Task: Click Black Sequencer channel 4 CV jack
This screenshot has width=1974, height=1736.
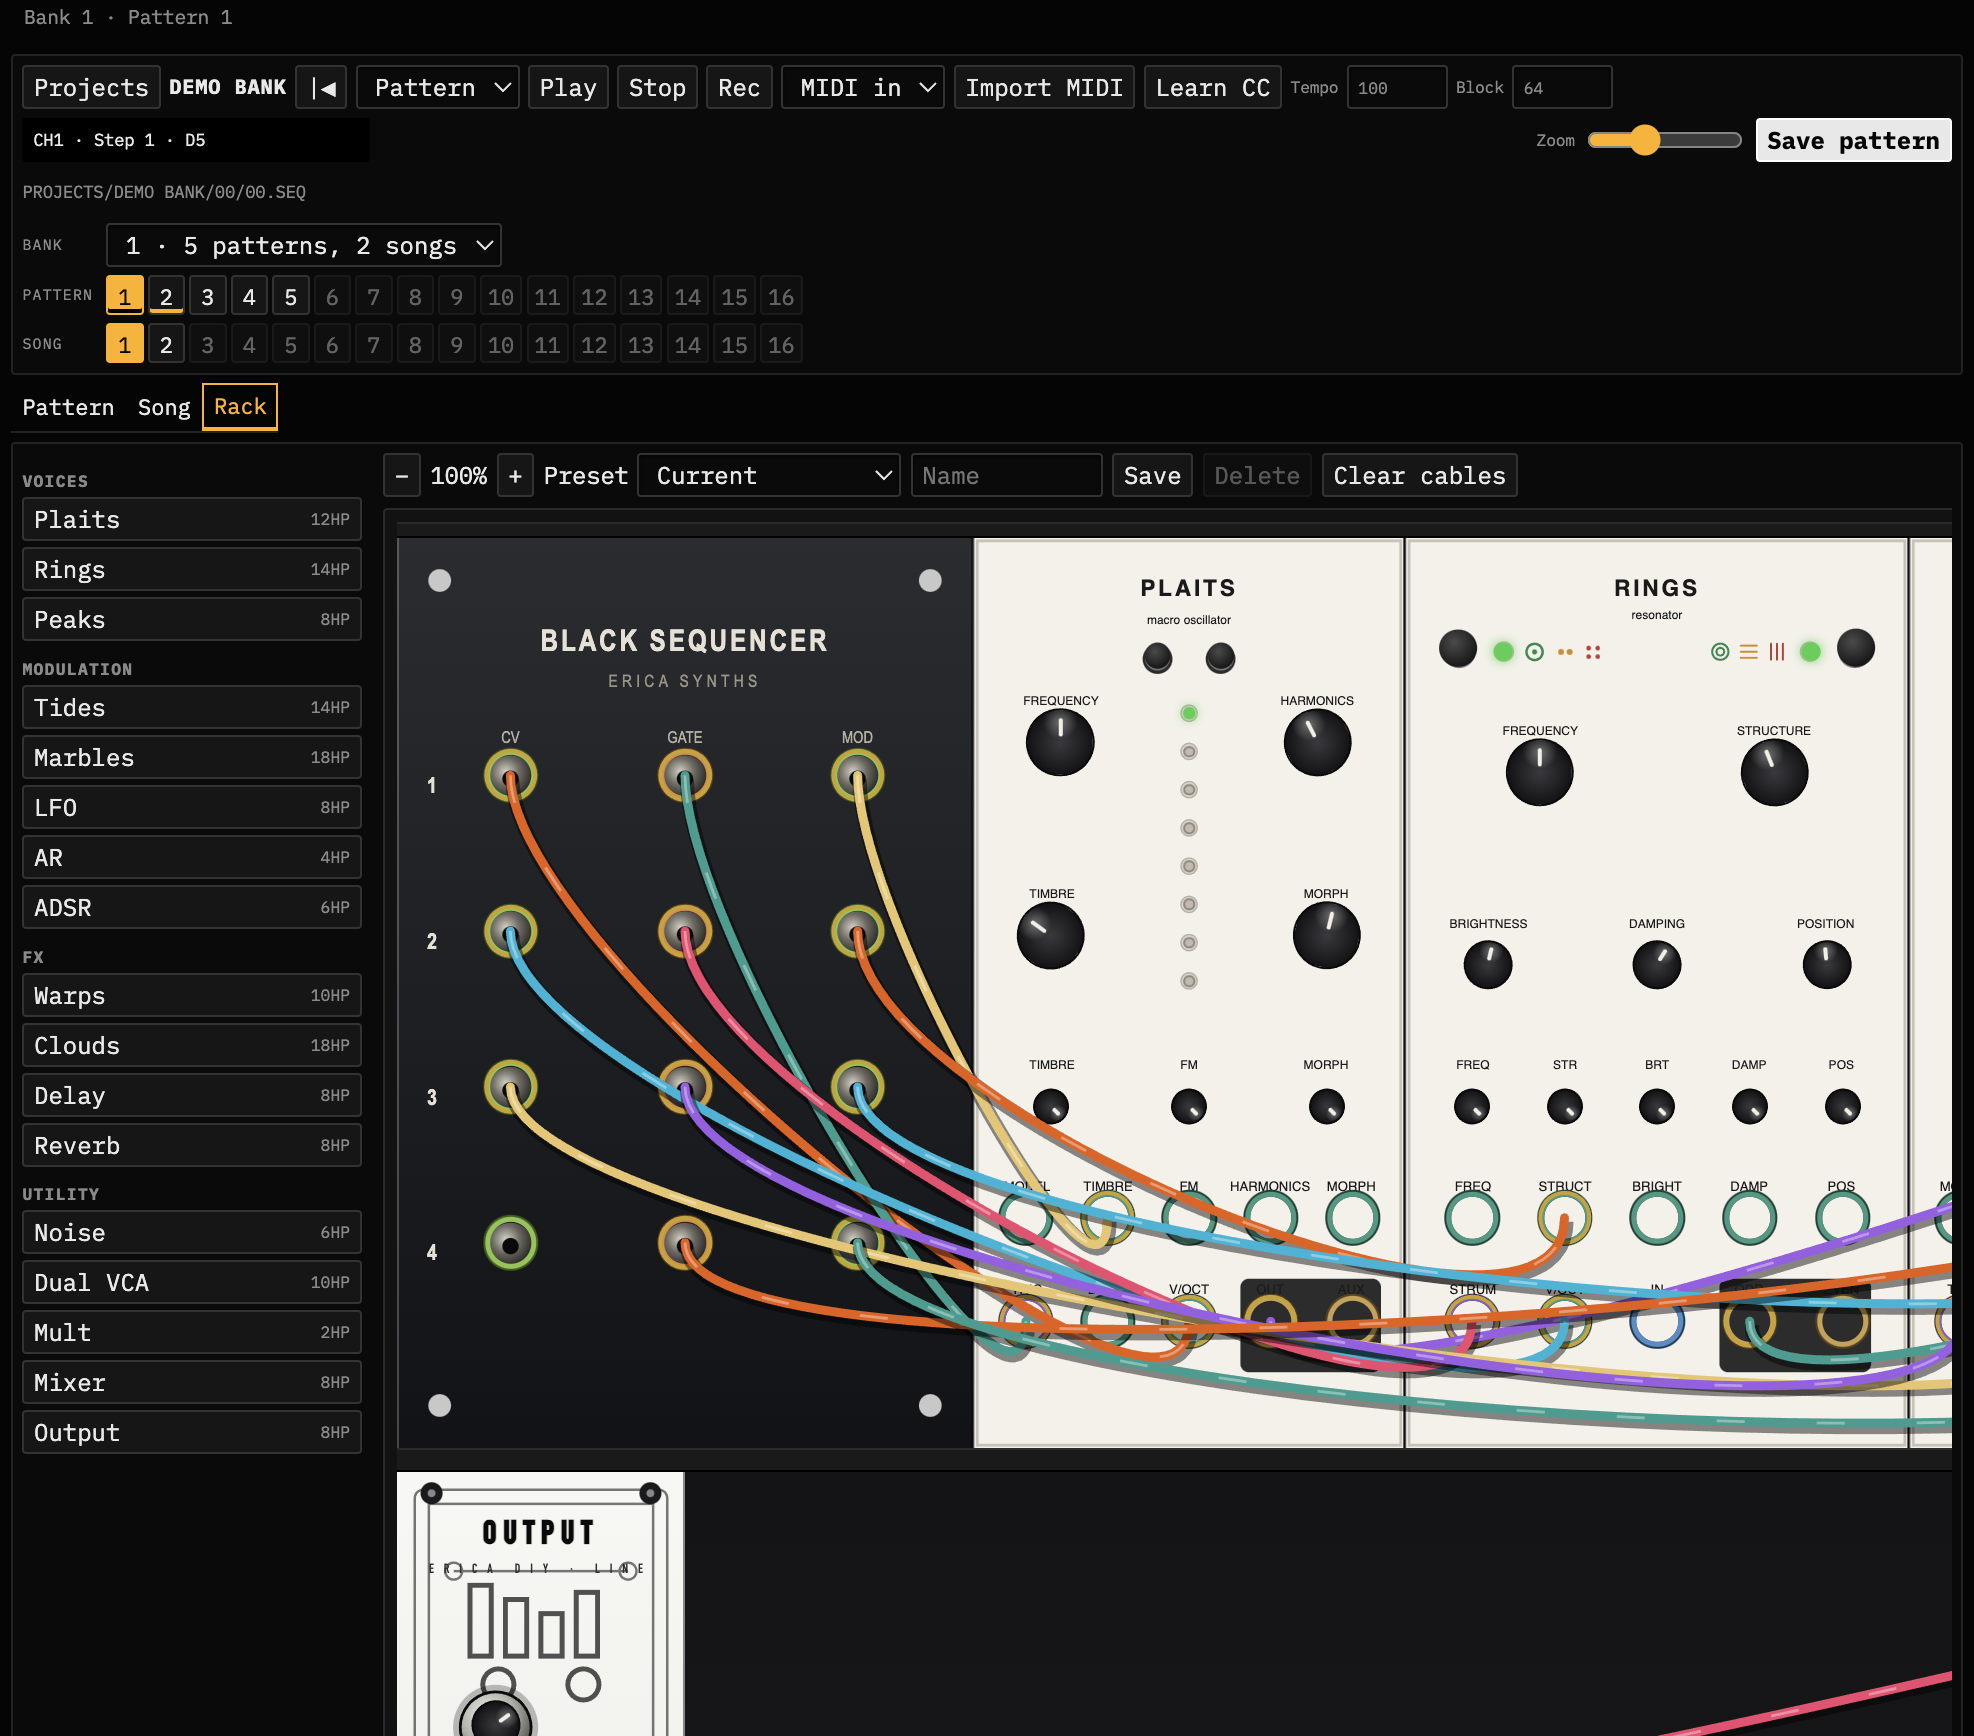Action: click(510, 1244)
